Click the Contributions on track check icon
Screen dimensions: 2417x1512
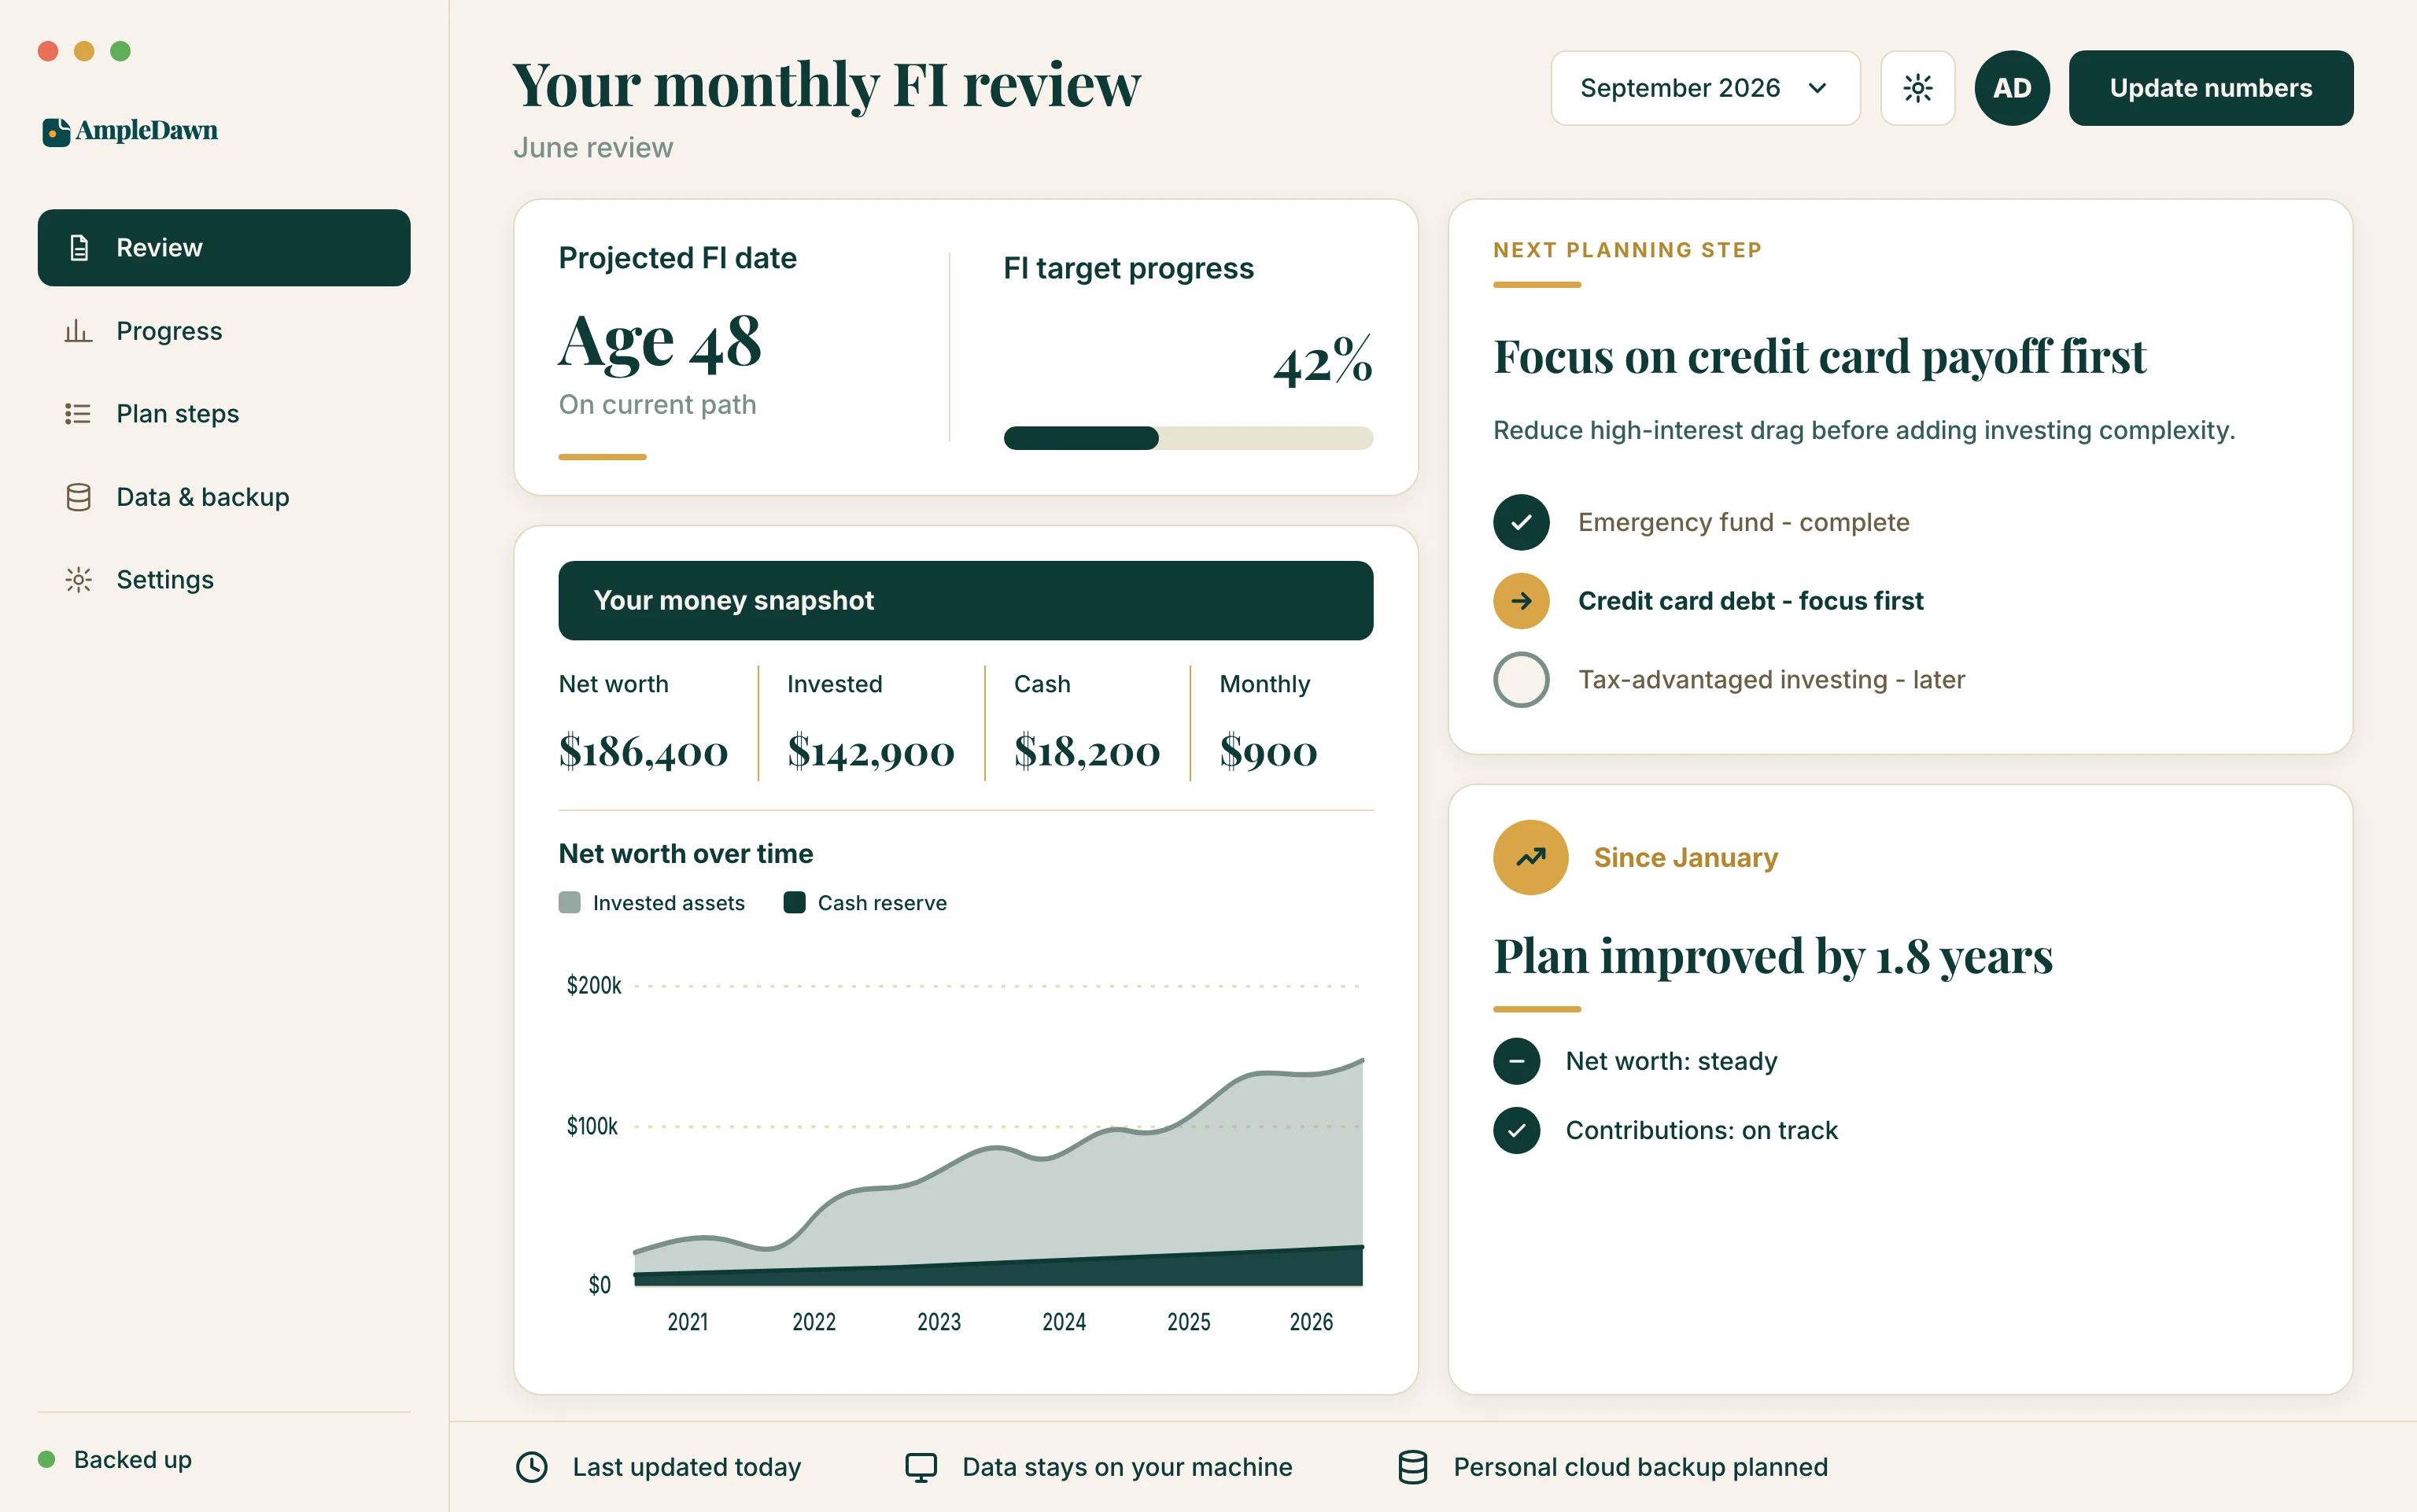tap(1517, 1130)
